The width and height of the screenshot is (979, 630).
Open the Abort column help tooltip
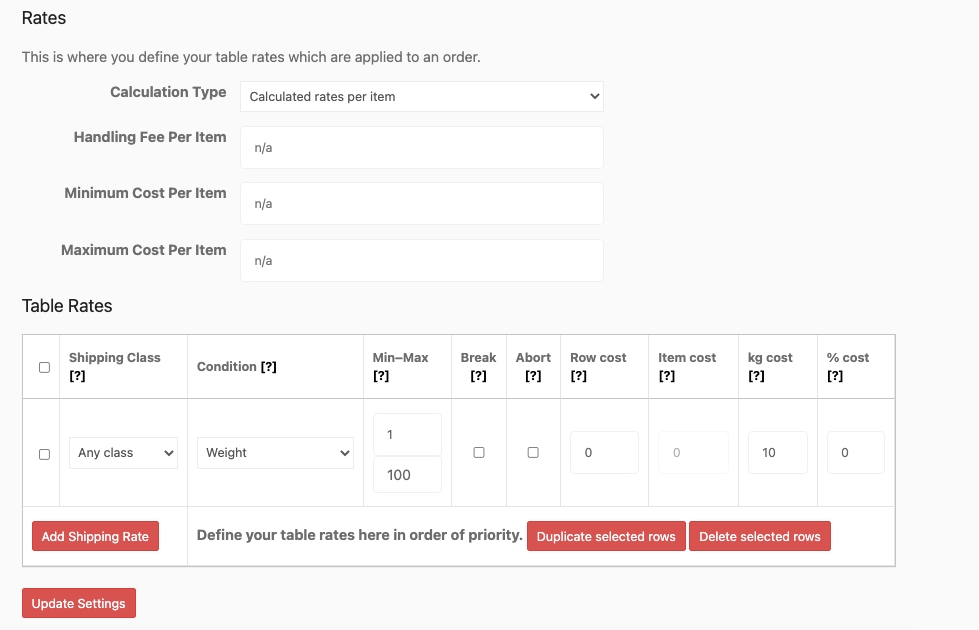[533, 376]
